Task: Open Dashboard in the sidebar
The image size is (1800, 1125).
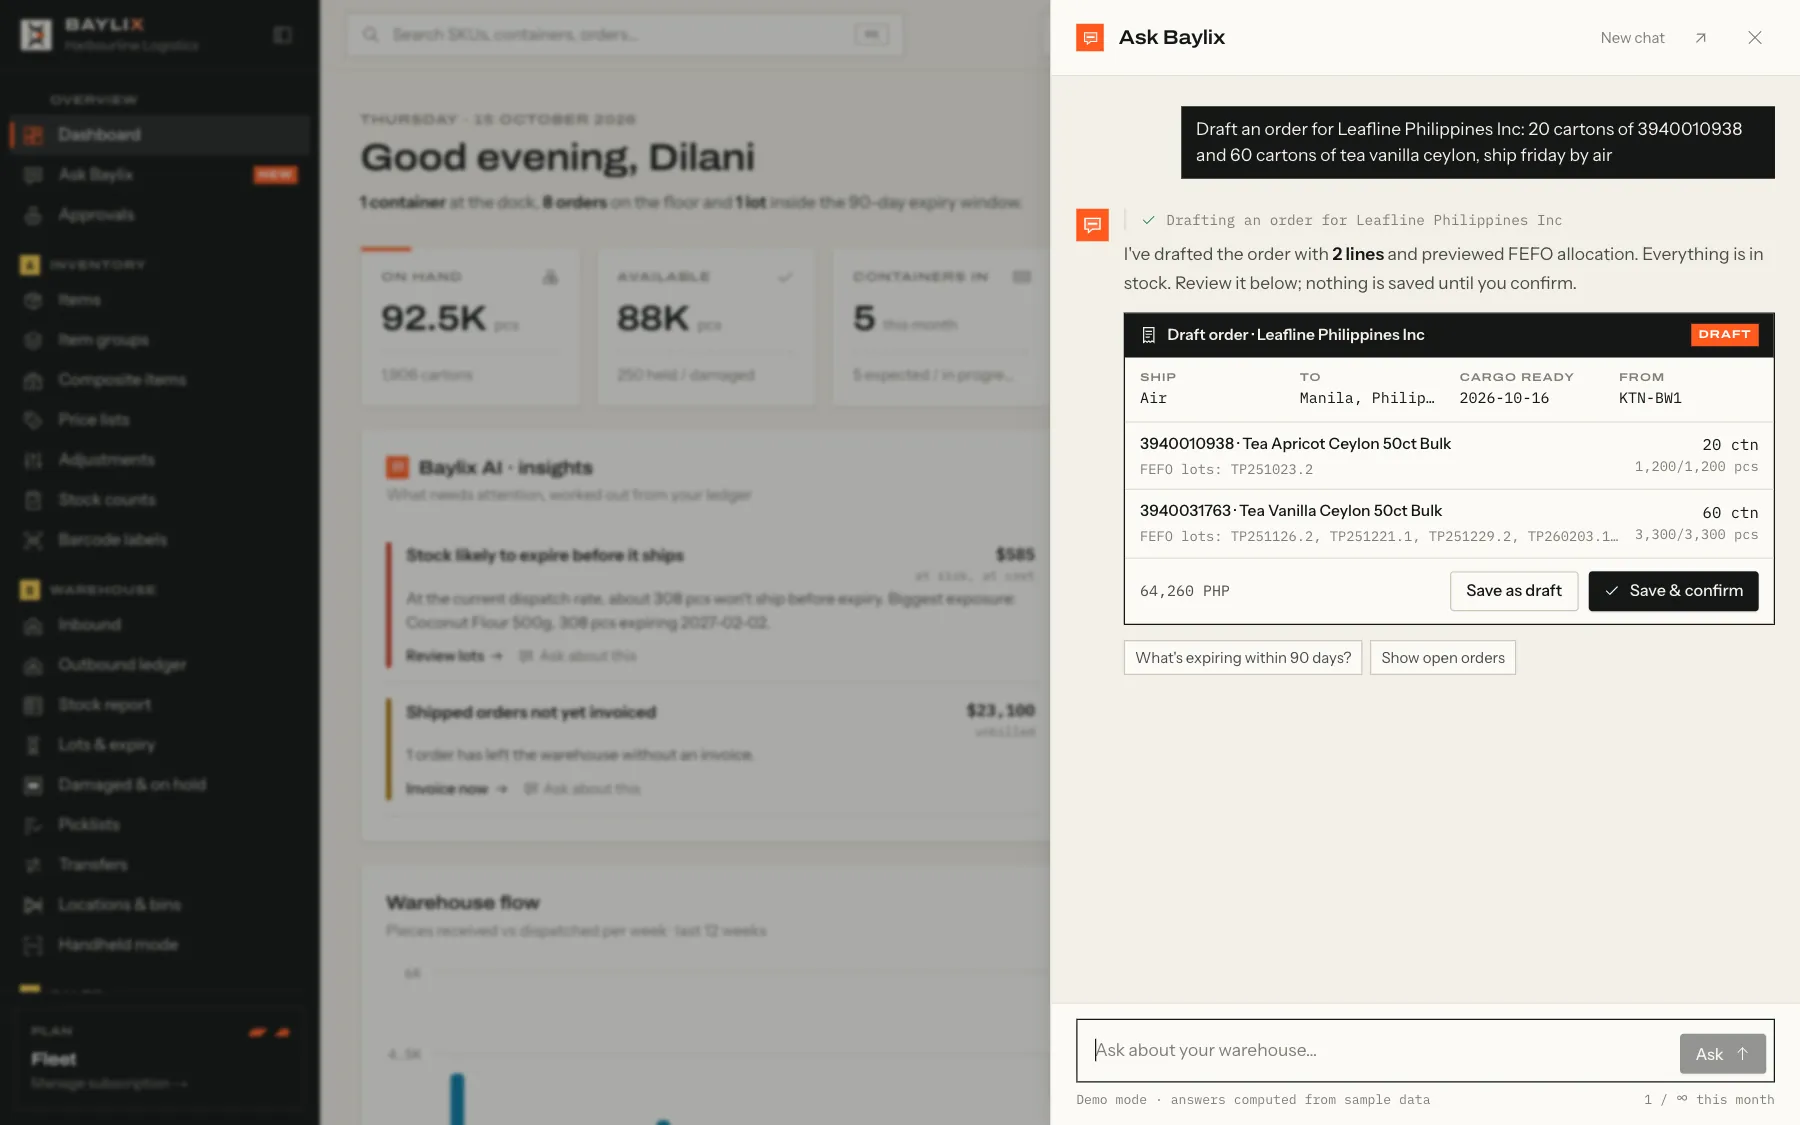Action: pyautogui.click(x=160, y=135)
